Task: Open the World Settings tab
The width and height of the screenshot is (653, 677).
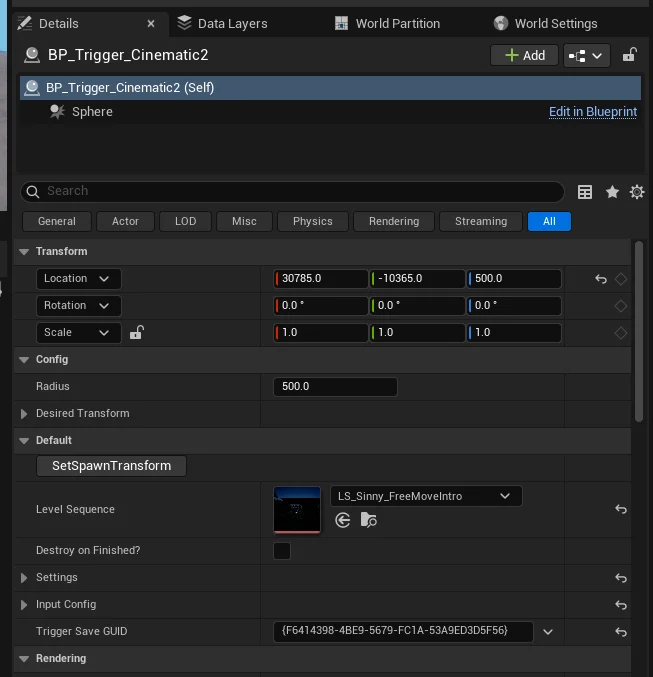Action: pyautogui.click(x=545, y=24)
